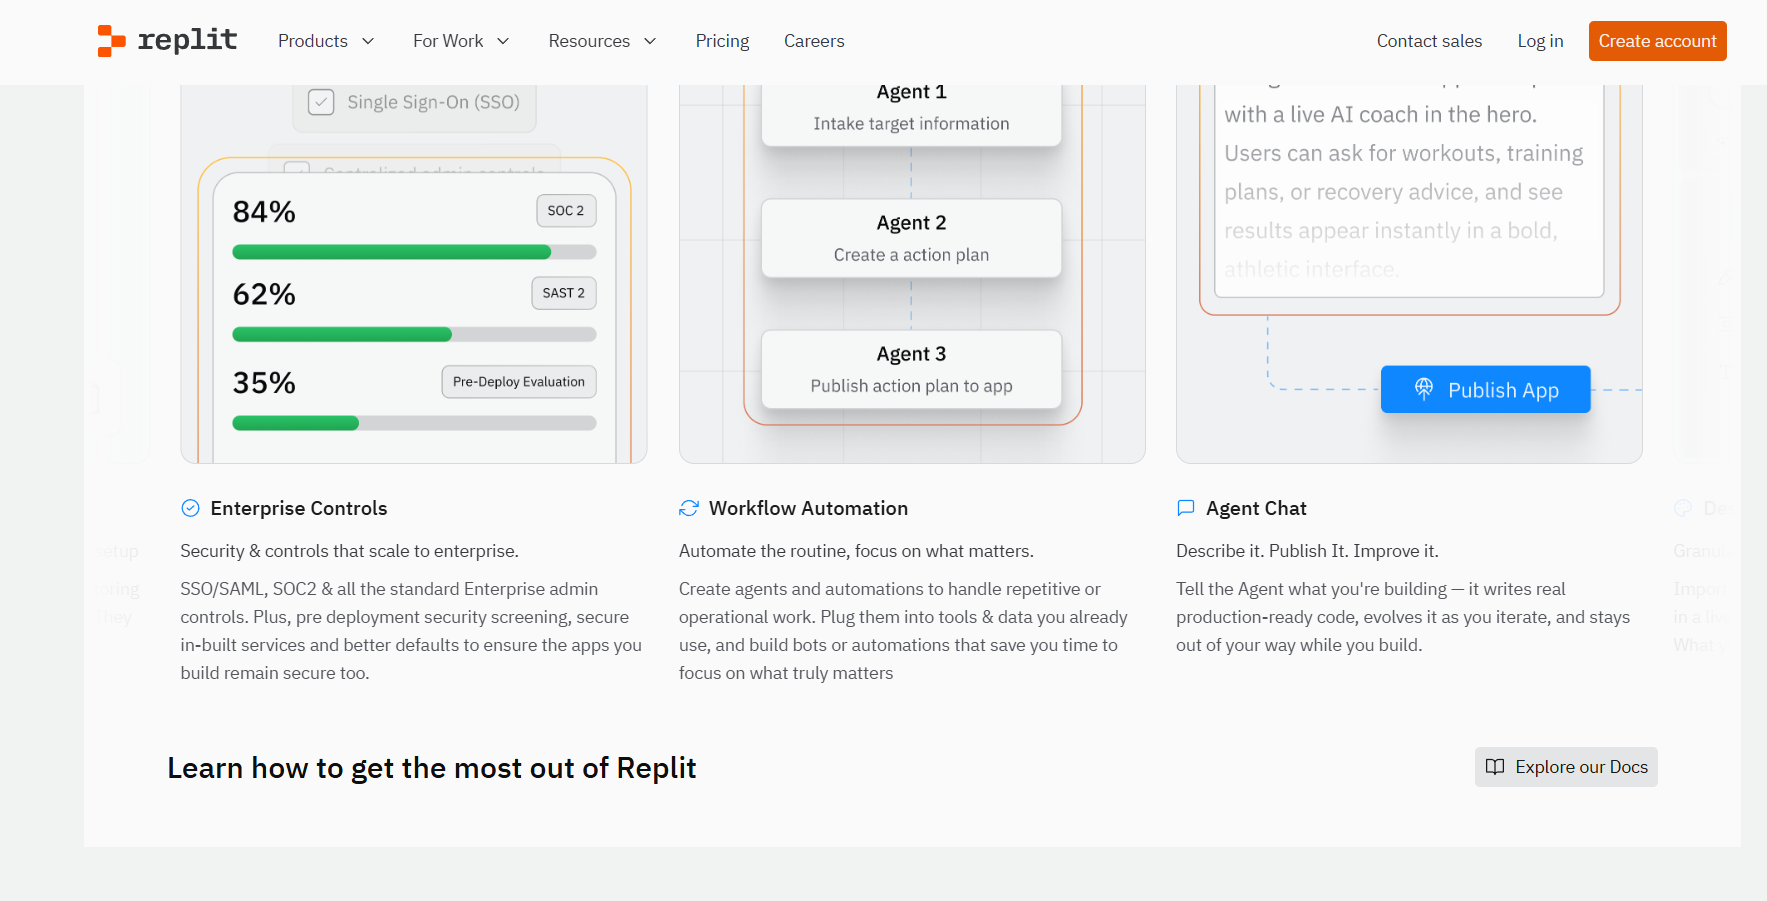Open the For Work dropdown
Viewport: 1767px width, 901px height.
461,41
